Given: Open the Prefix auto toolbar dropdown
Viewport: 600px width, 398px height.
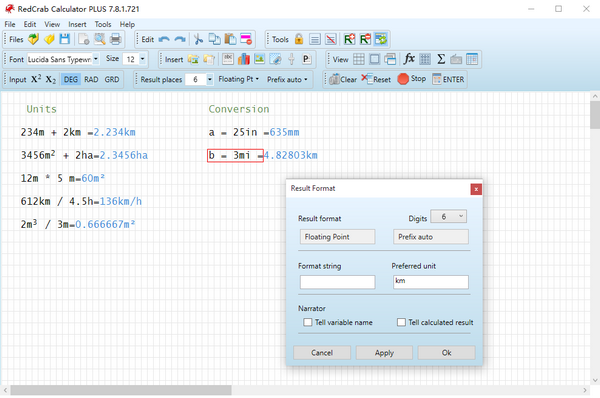Looking at the screenshot, I should pos(287,79).
